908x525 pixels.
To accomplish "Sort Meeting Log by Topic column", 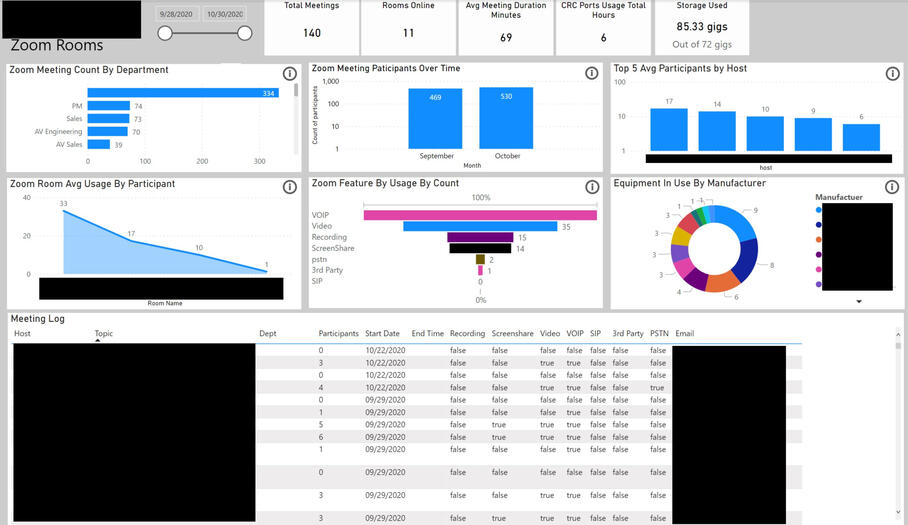I will 104,333.
